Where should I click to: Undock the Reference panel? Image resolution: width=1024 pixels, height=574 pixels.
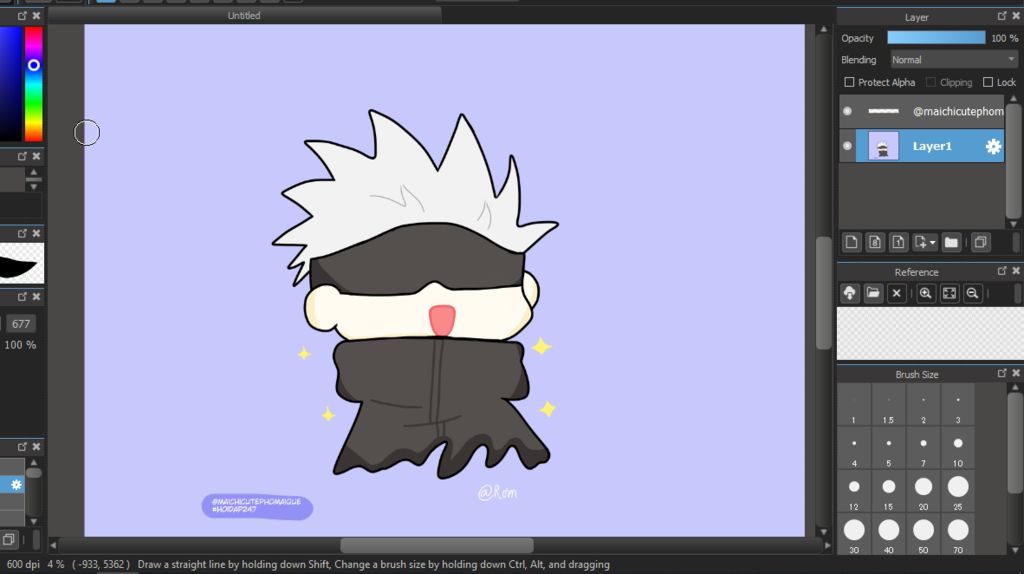click(1002, 270)
